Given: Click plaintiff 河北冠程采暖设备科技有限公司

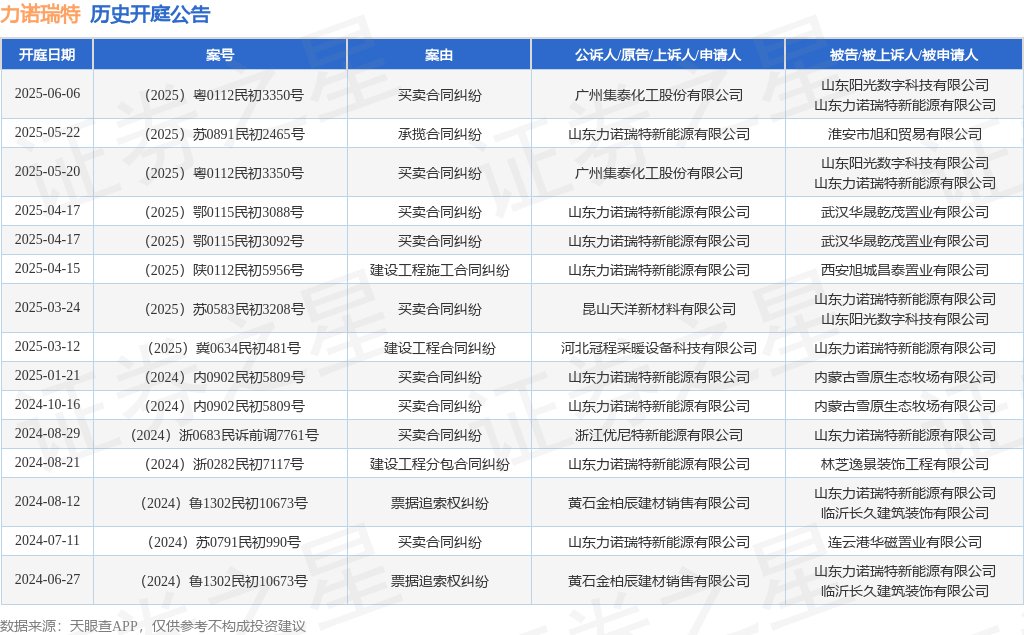Looking at the screenshot, I should [x=658, y=348].
